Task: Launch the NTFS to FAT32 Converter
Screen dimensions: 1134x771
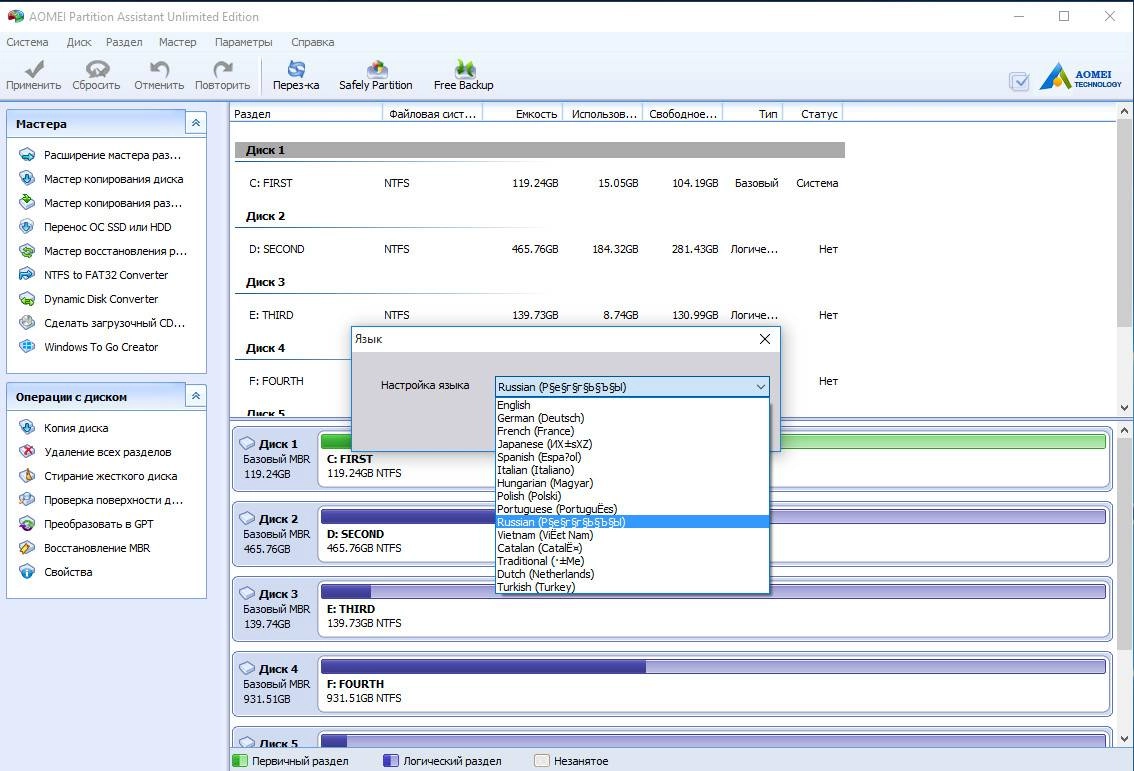Action: [106, 275]
